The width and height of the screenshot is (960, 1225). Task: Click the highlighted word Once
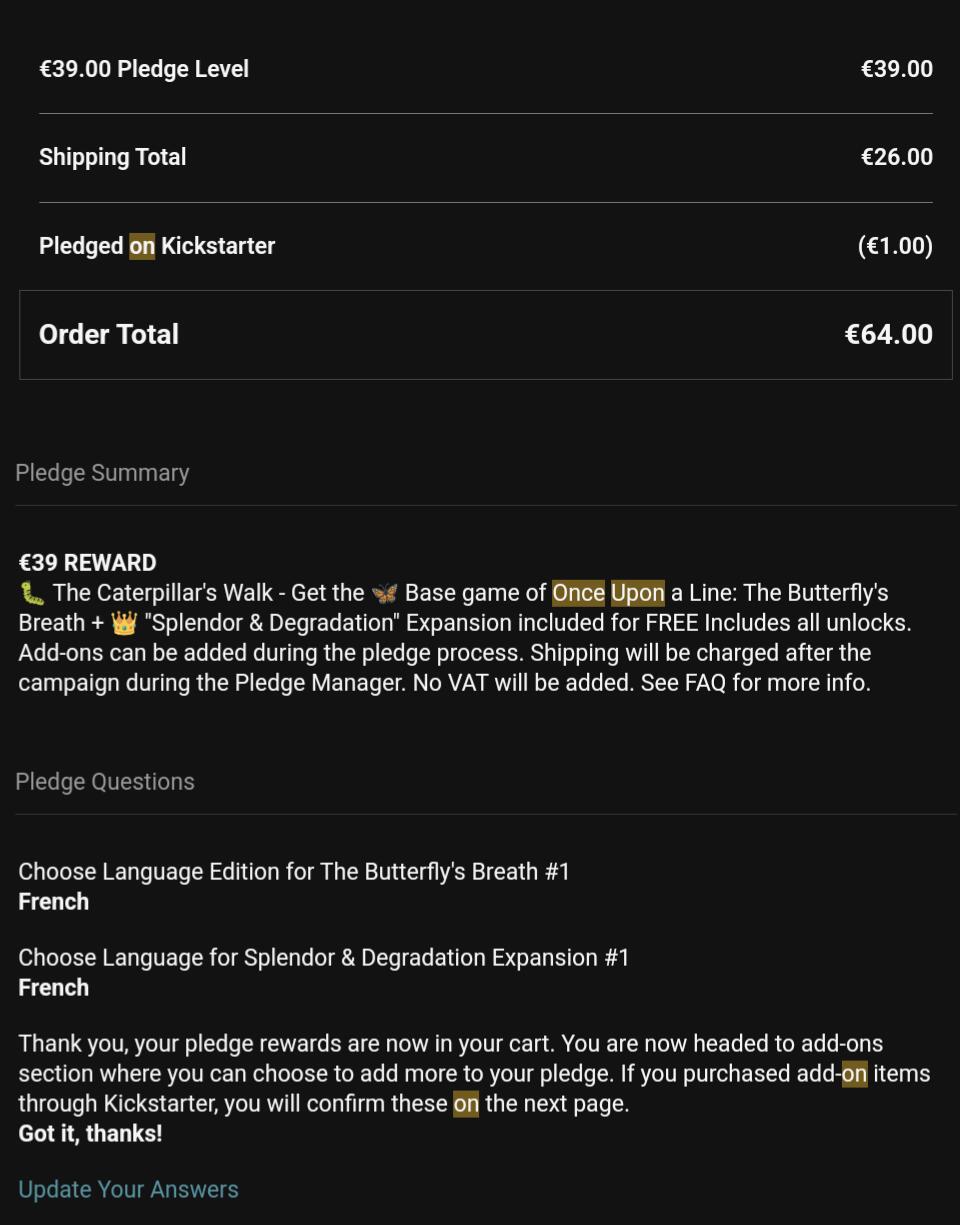(578, 593)
